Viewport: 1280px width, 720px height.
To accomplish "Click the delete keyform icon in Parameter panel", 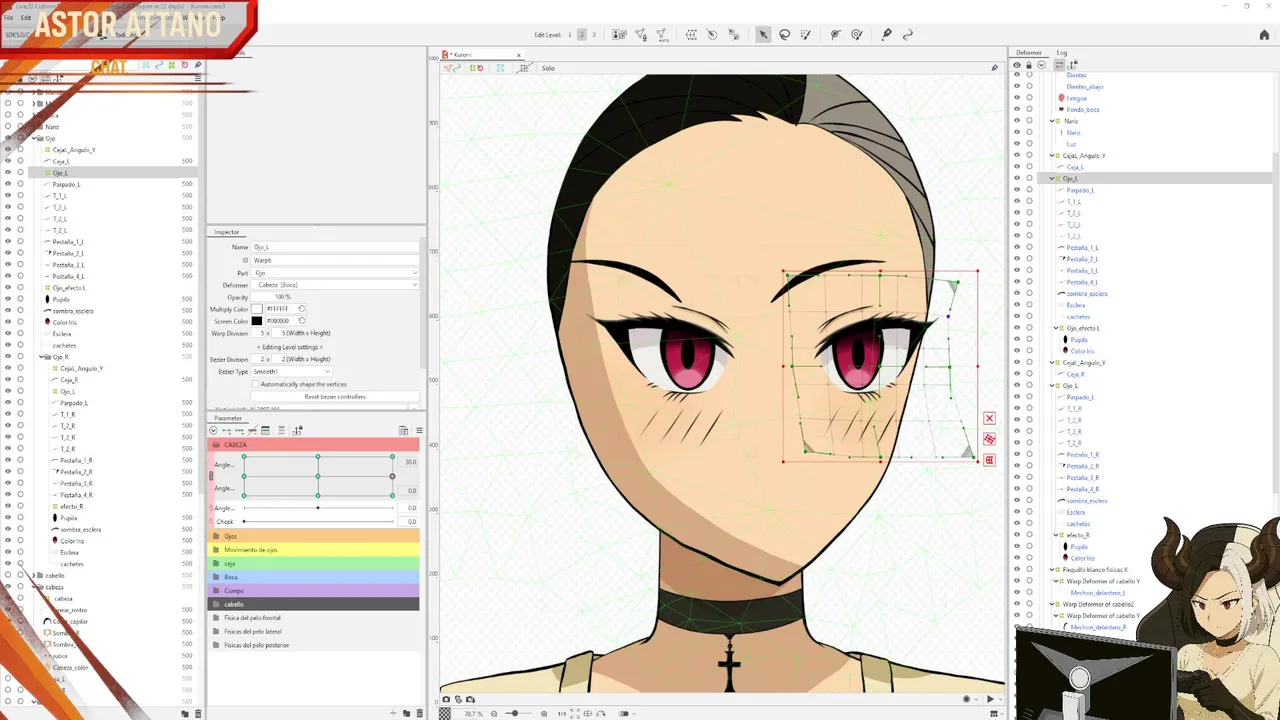I will click(251, 431).
